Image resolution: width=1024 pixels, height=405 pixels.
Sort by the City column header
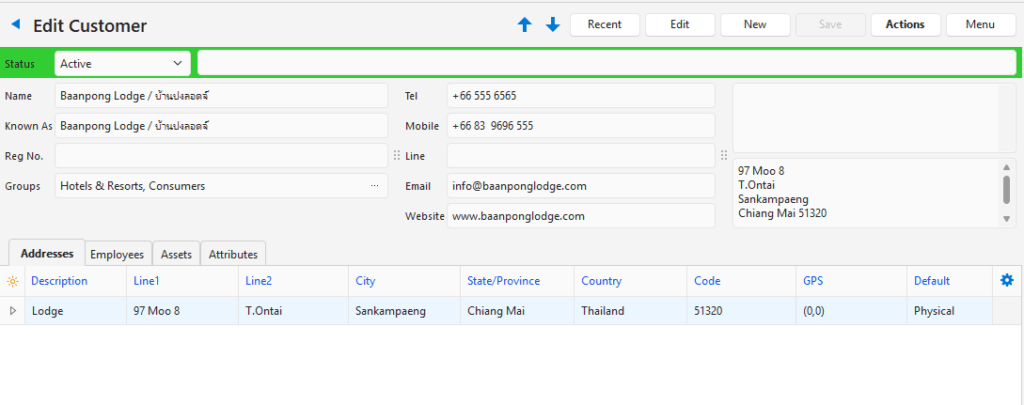tap(365, 281)
